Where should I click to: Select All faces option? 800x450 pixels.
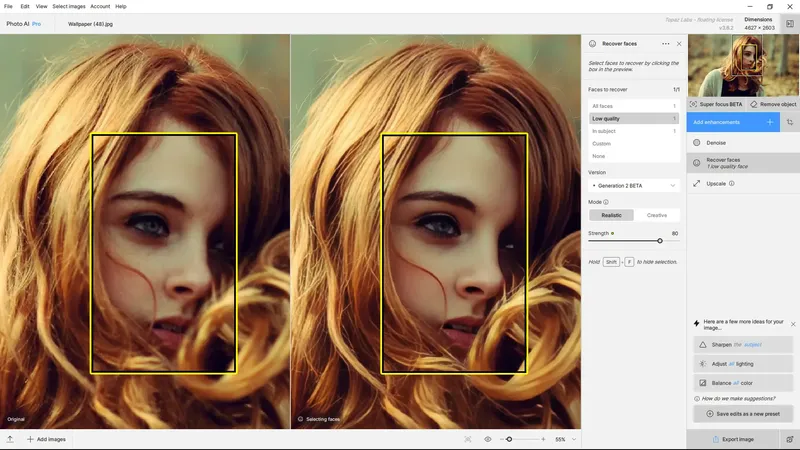634,106
